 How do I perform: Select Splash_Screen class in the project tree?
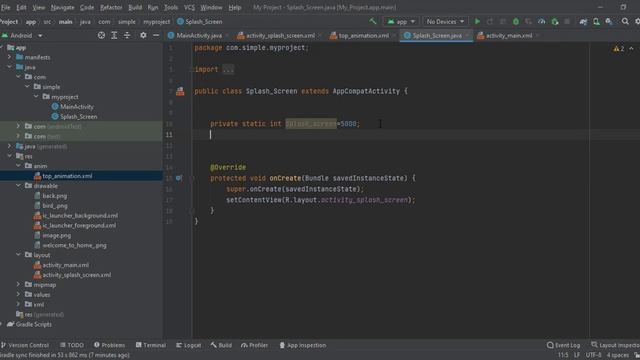(78, 116)
